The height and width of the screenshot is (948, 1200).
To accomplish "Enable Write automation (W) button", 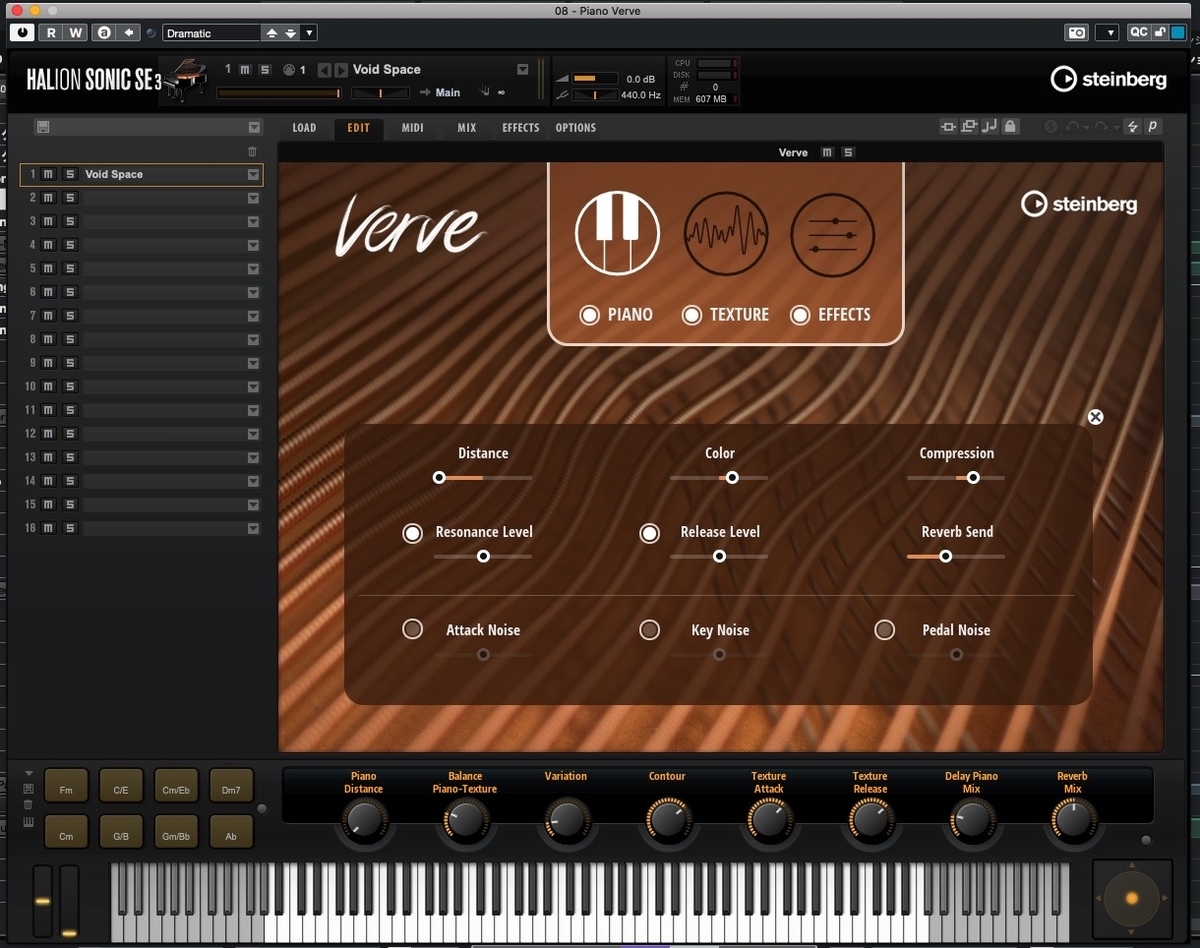I will coord(76,33).
